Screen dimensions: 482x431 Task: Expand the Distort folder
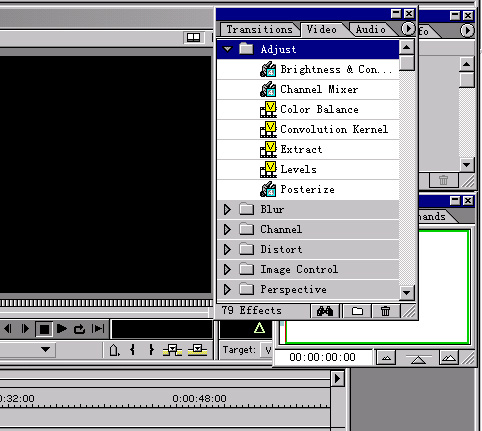(227, 249)
